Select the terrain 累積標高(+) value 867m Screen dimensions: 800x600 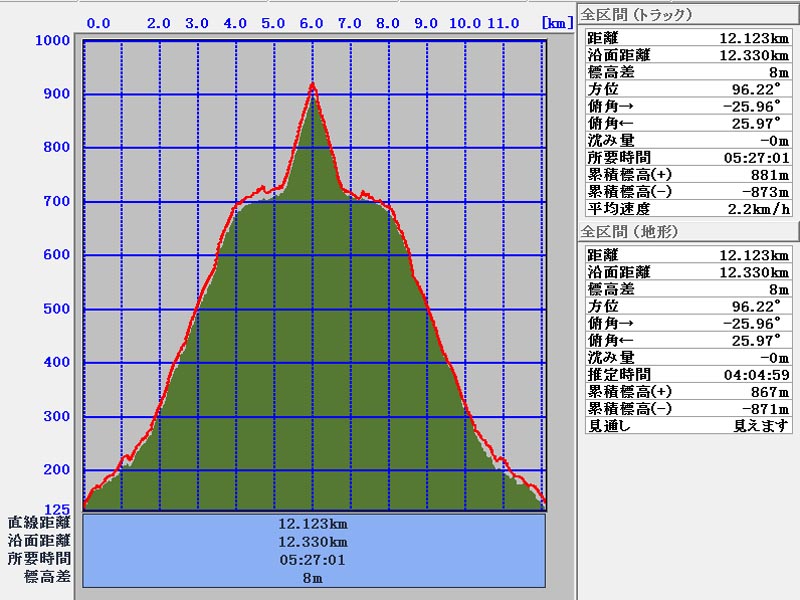pyautogui.click(x=769, y=392)
